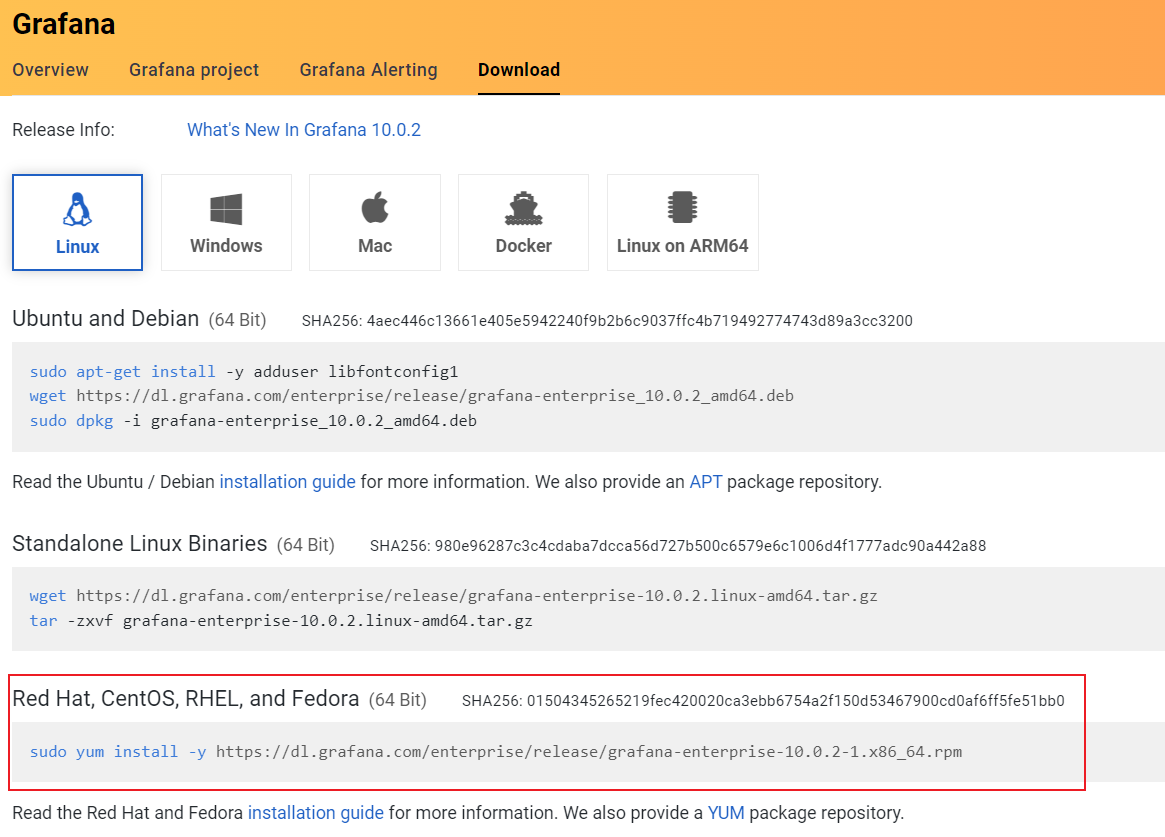1165x837 pixels.
Task: Click the wget .deb download command line
Action: pos(412,396)
